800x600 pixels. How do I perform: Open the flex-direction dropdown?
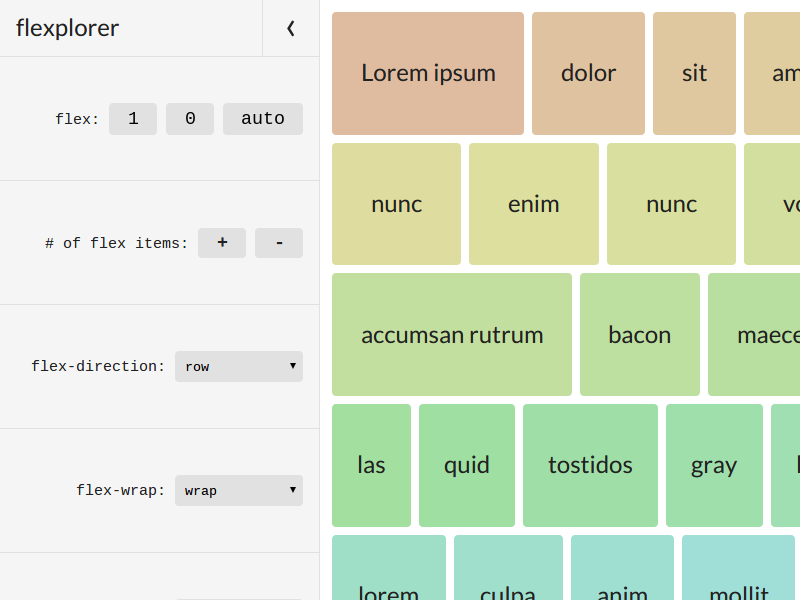point(238,366)
